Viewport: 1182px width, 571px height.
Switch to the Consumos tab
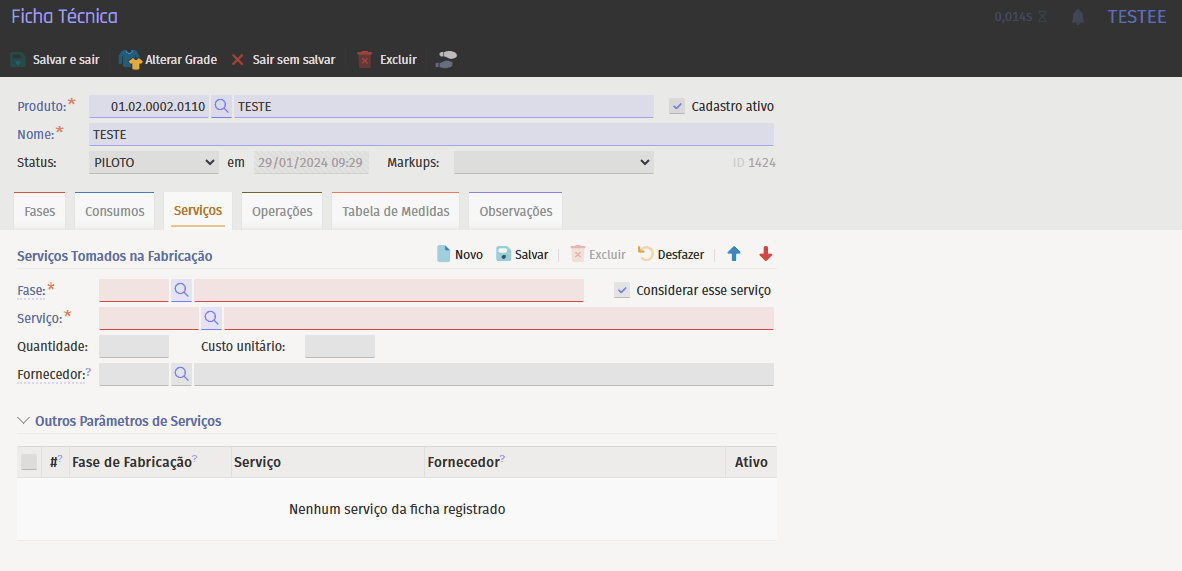114,212
